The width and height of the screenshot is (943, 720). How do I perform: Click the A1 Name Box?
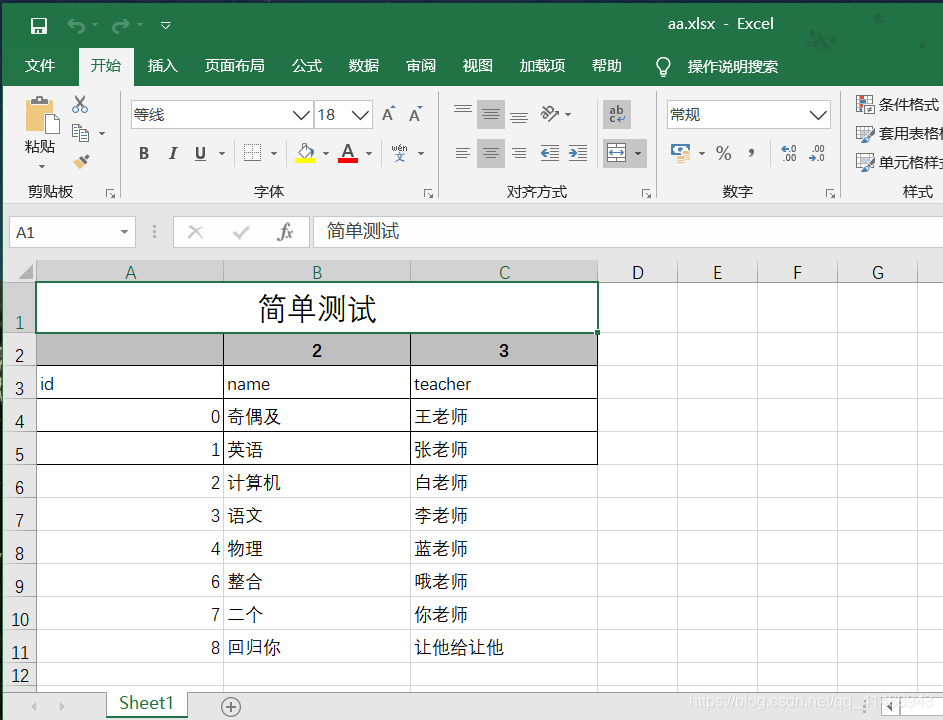point(72,232)
